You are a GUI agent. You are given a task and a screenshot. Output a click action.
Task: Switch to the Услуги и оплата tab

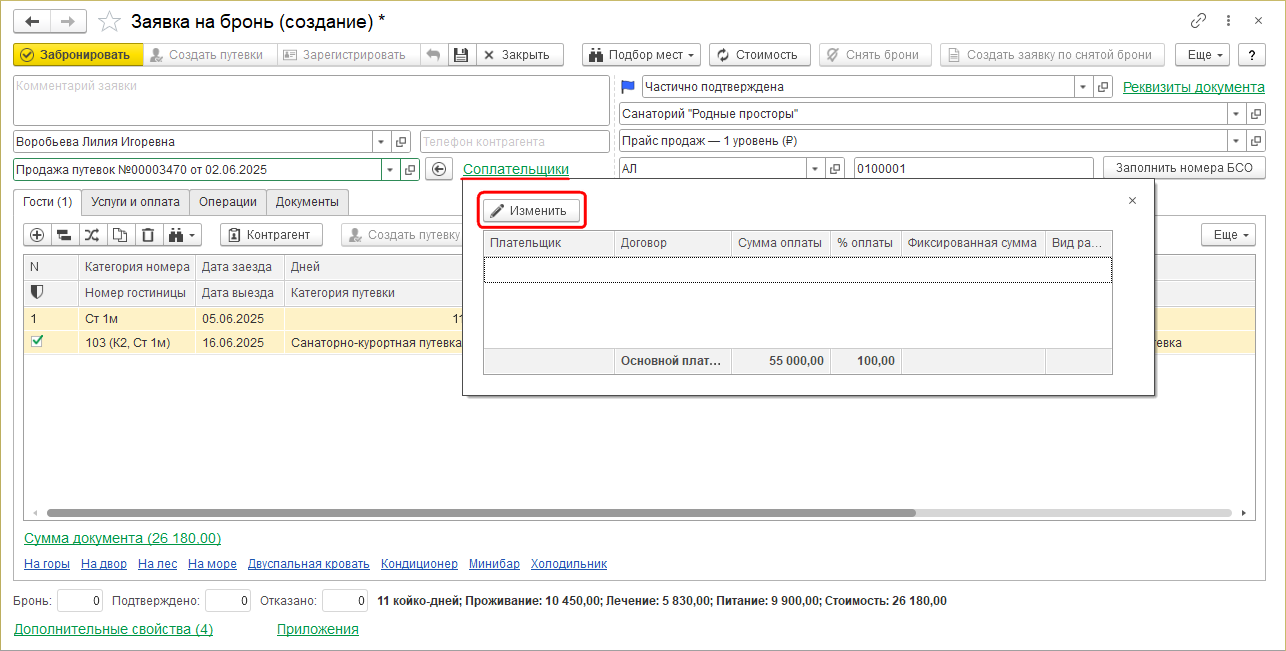coord(135,202)
